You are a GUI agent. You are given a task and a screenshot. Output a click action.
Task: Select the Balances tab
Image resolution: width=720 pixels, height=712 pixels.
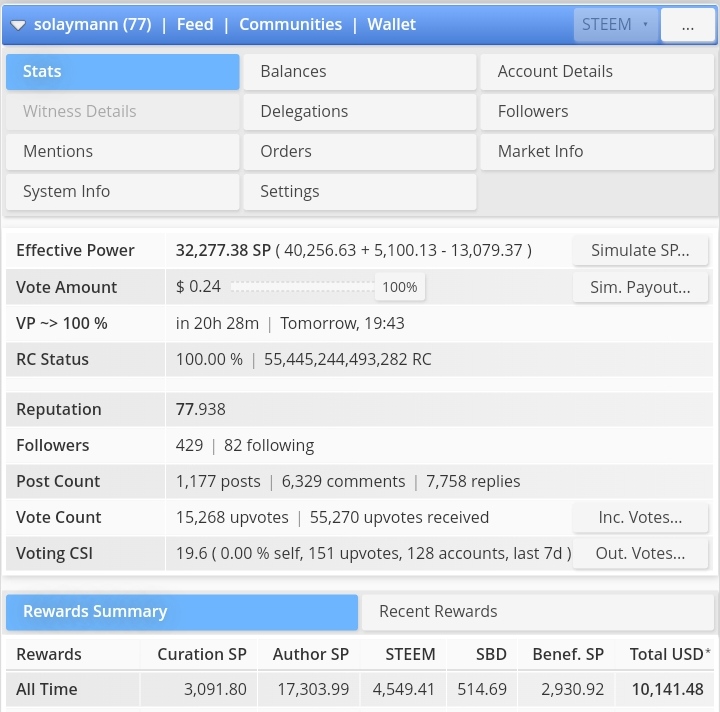click(360, 72)
